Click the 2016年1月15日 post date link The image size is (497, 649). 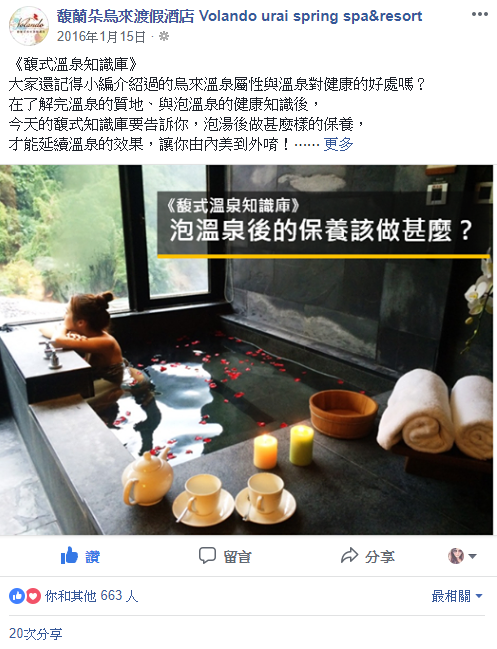(x=101, y=37)
